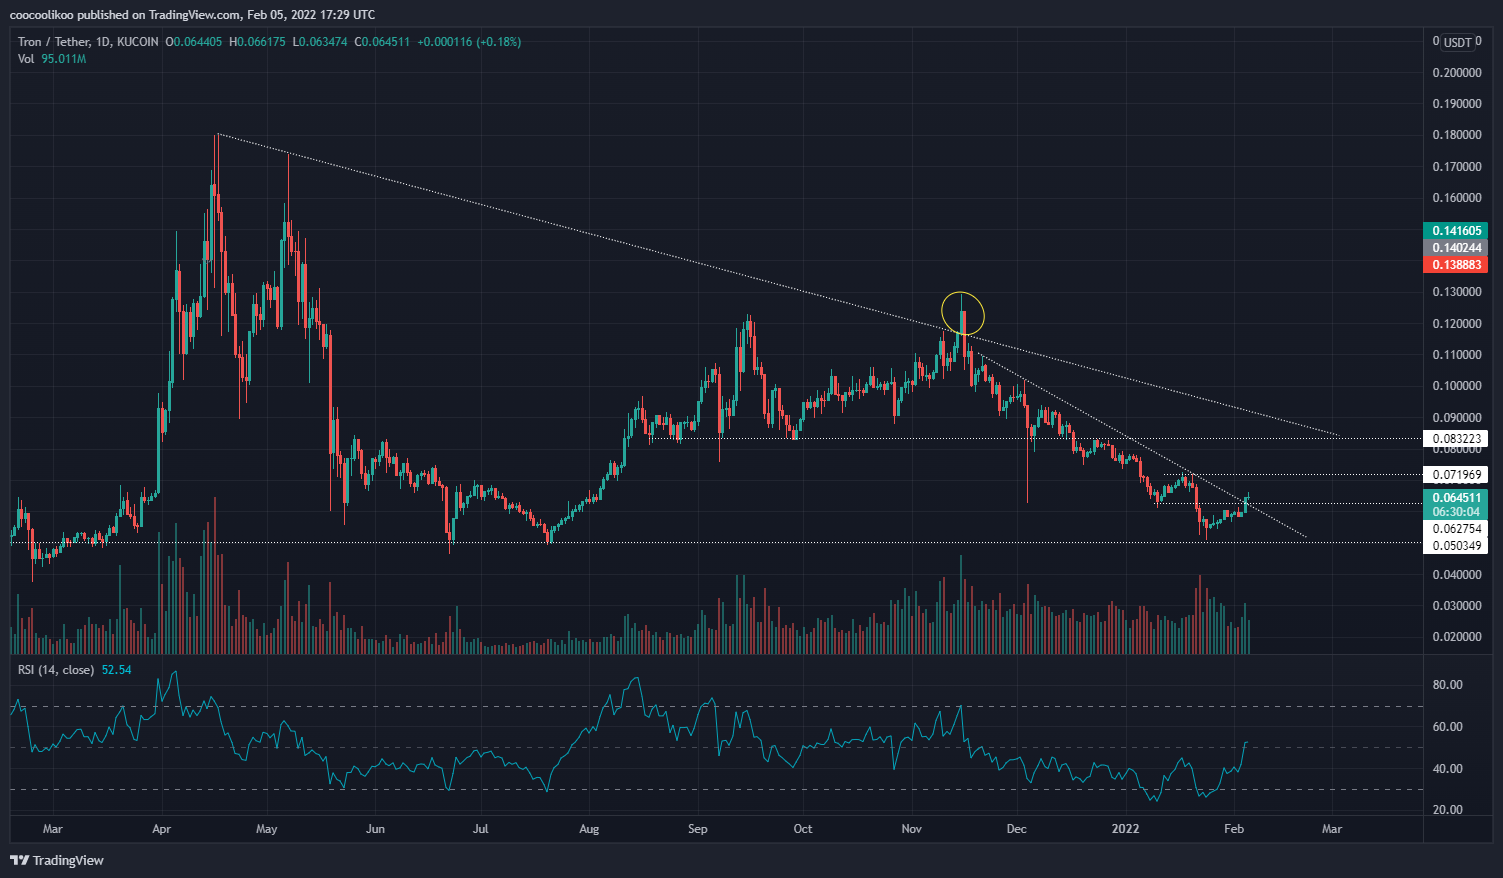Viewport: 1503px width, 878px height.
Task: Click the 0.160000 price axis tick
Action: point(1457,198)
